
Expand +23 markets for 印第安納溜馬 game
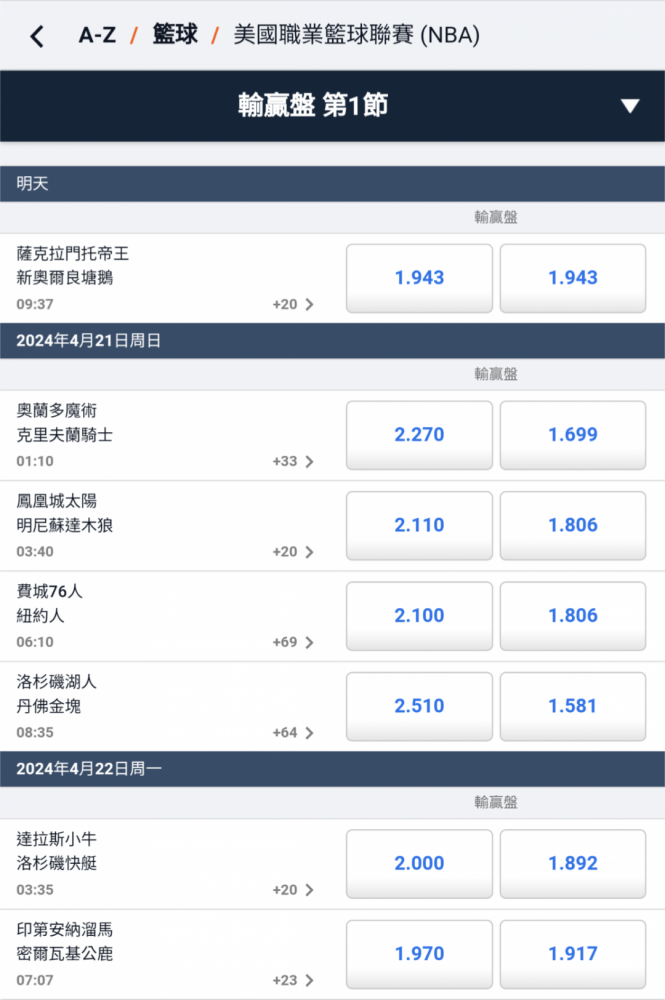click(x=293, y=980)
